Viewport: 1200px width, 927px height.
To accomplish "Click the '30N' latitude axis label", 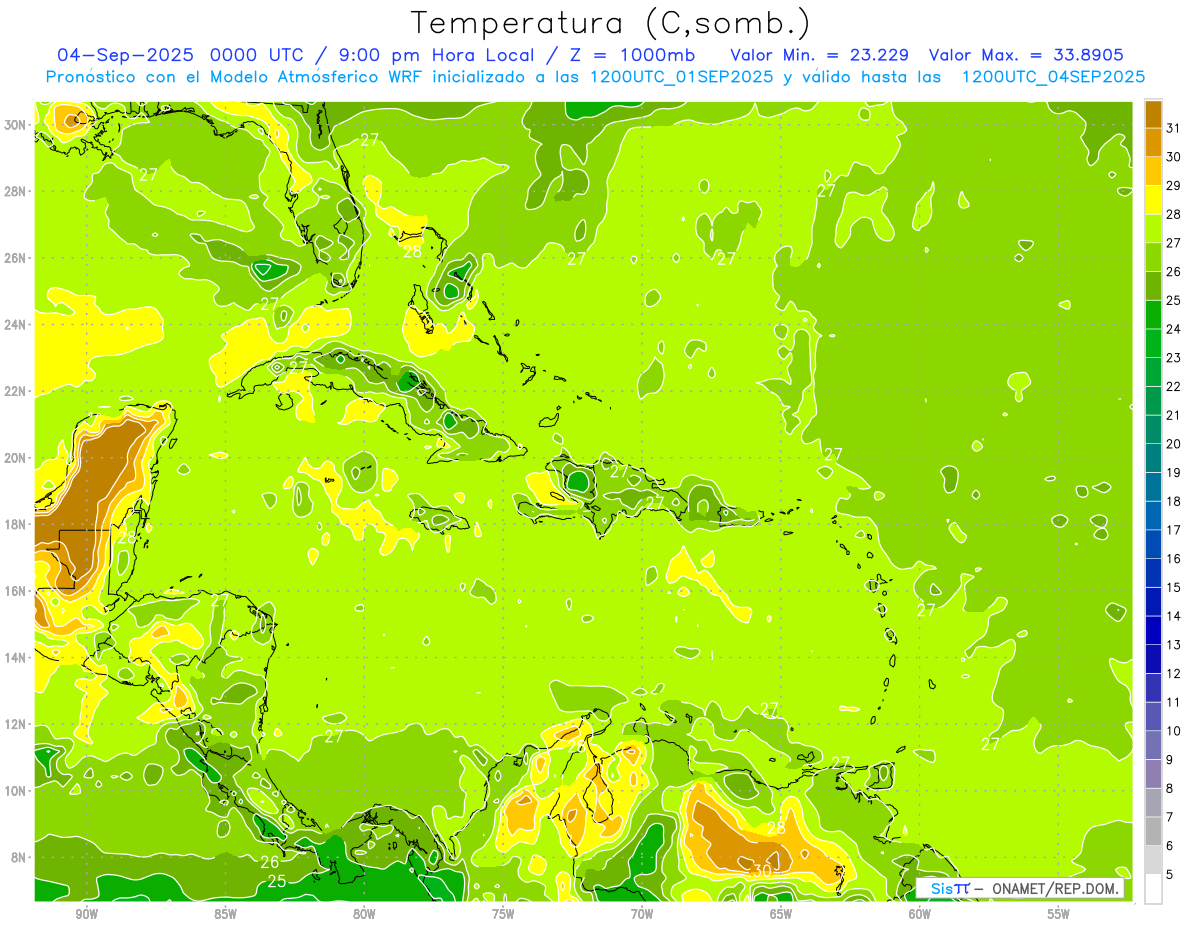I will pos(15,125).
